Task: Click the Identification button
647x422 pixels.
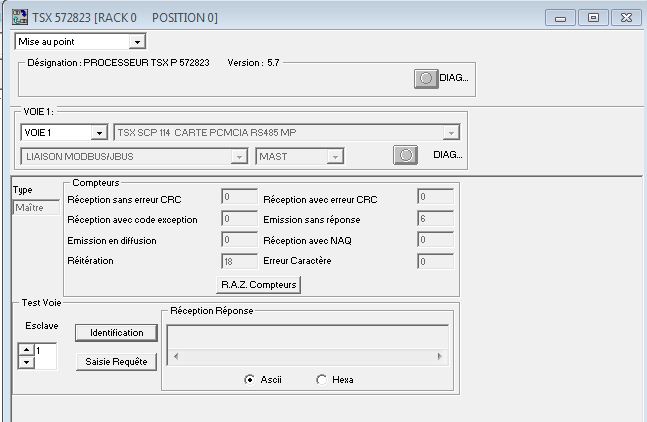Action: tap(116, 333)
